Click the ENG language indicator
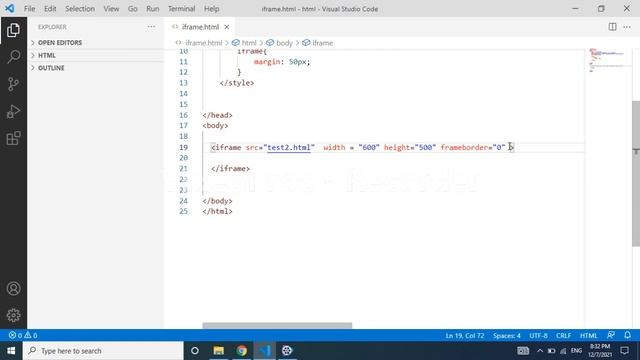The width and height of the screenshot is (640, 360). coord(576,351)
